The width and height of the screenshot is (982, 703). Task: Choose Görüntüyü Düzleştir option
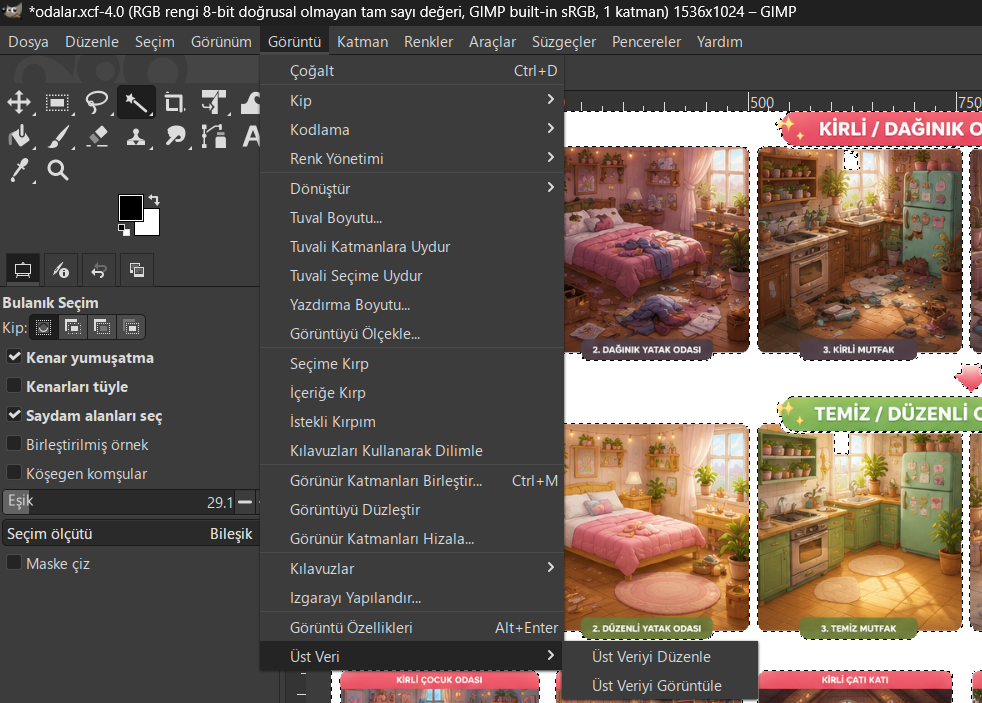(411, 510)
